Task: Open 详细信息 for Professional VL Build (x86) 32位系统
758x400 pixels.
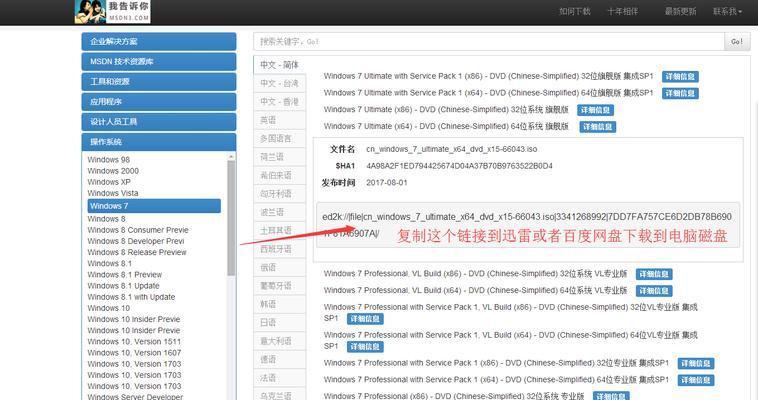Action: (654, 274)
